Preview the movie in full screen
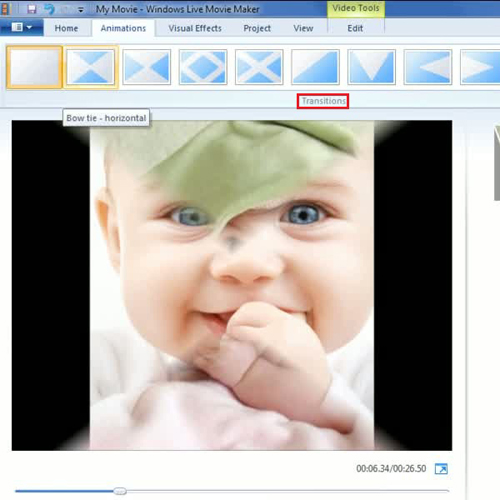The width and height of the screenshot is (500, 500). pyautogui.click(x=441, y=469)
